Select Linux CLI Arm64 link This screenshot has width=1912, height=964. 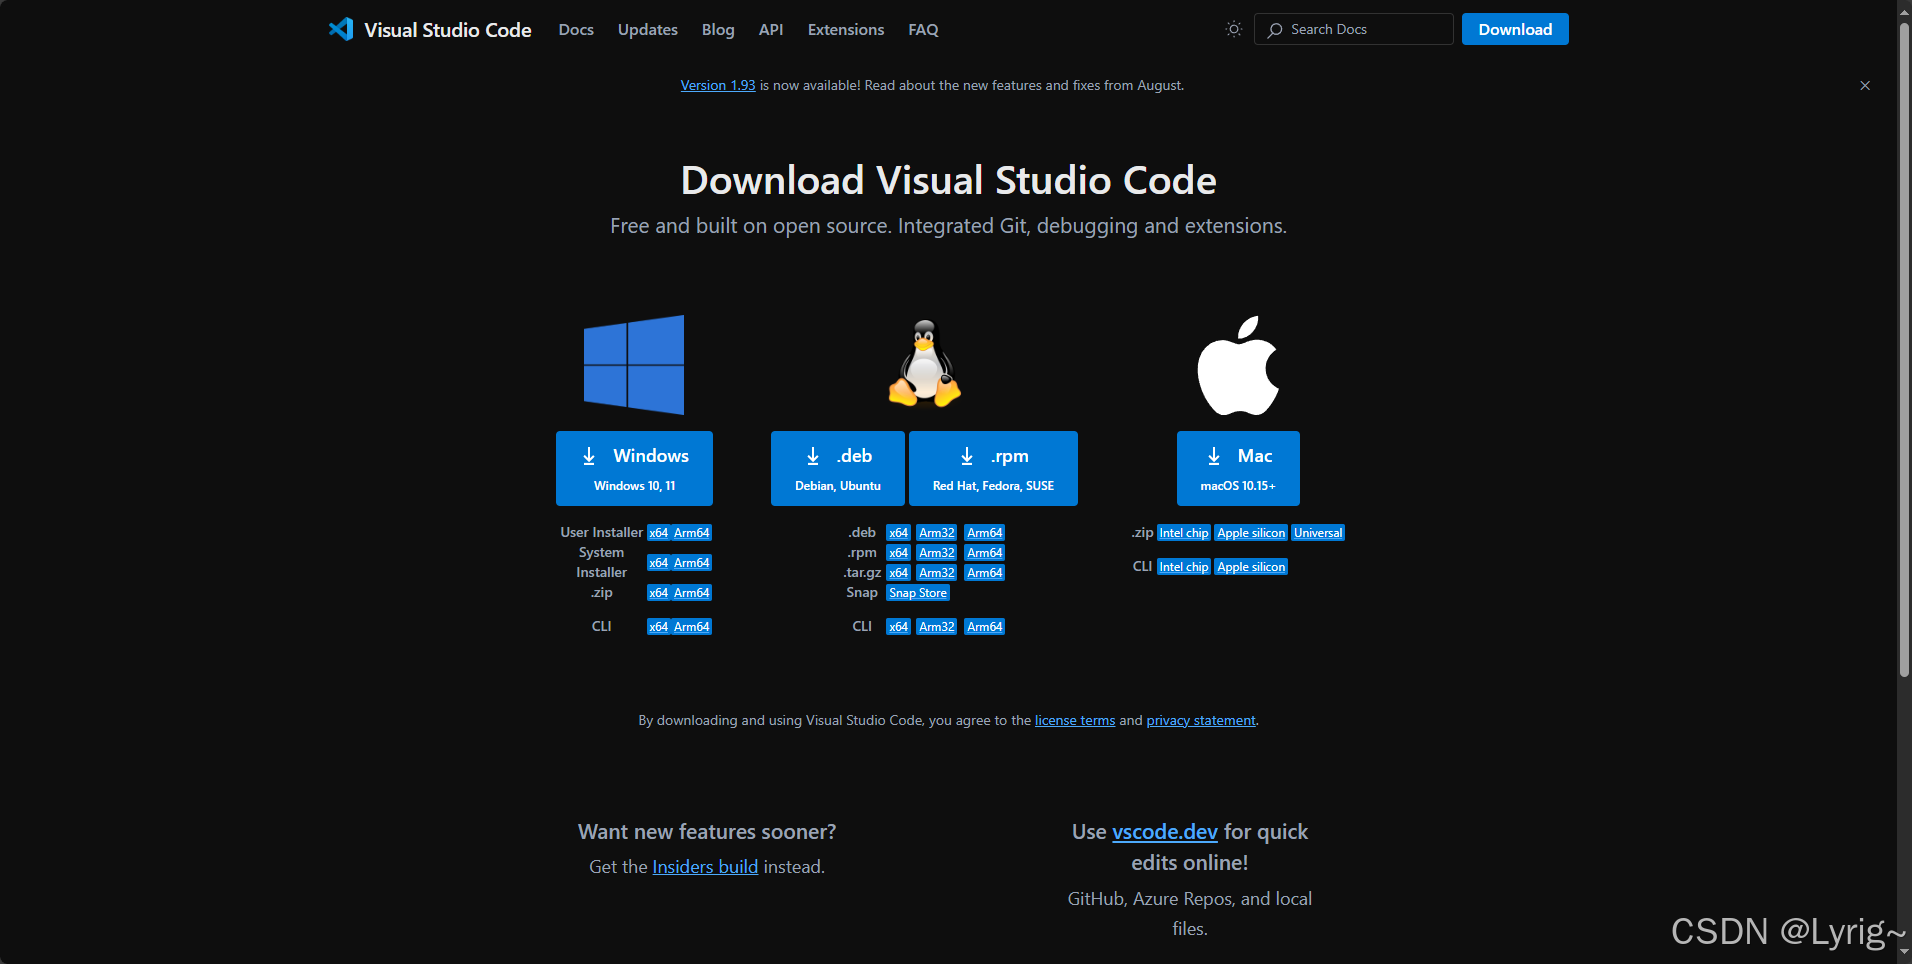coord(985,627)
